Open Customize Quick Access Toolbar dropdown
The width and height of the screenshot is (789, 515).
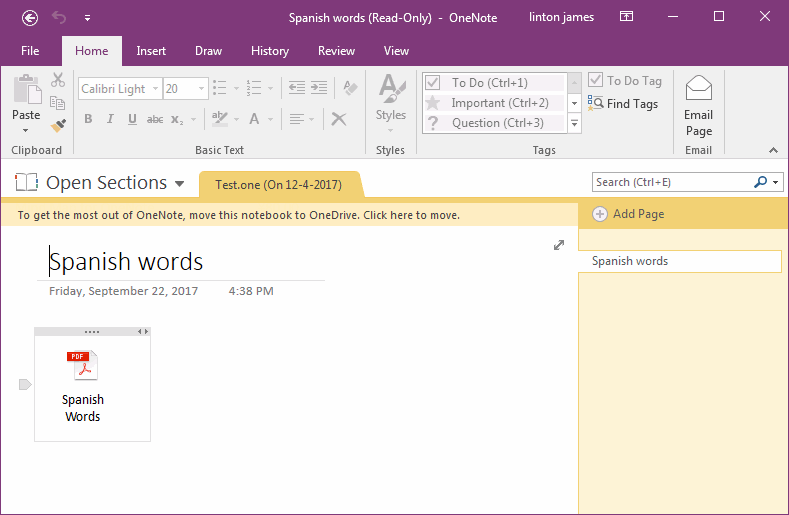point(87,18)
